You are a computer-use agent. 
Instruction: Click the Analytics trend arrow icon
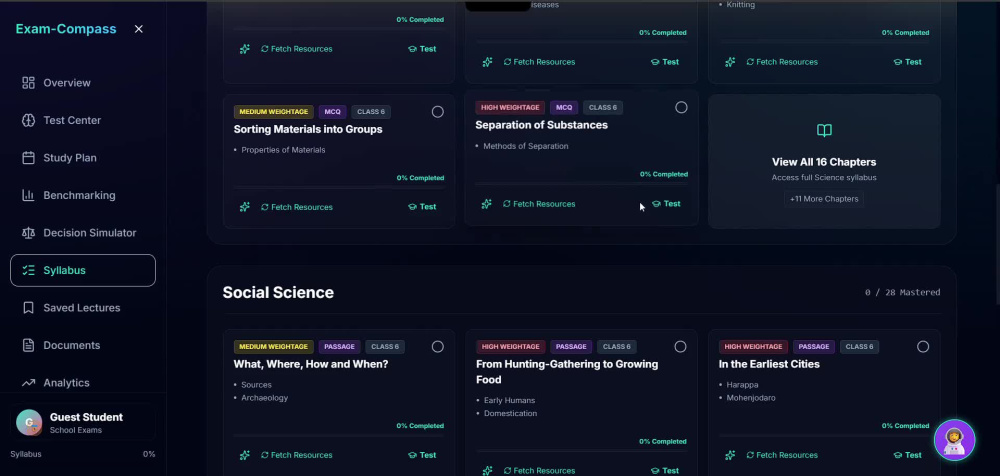tap(28, 383)
